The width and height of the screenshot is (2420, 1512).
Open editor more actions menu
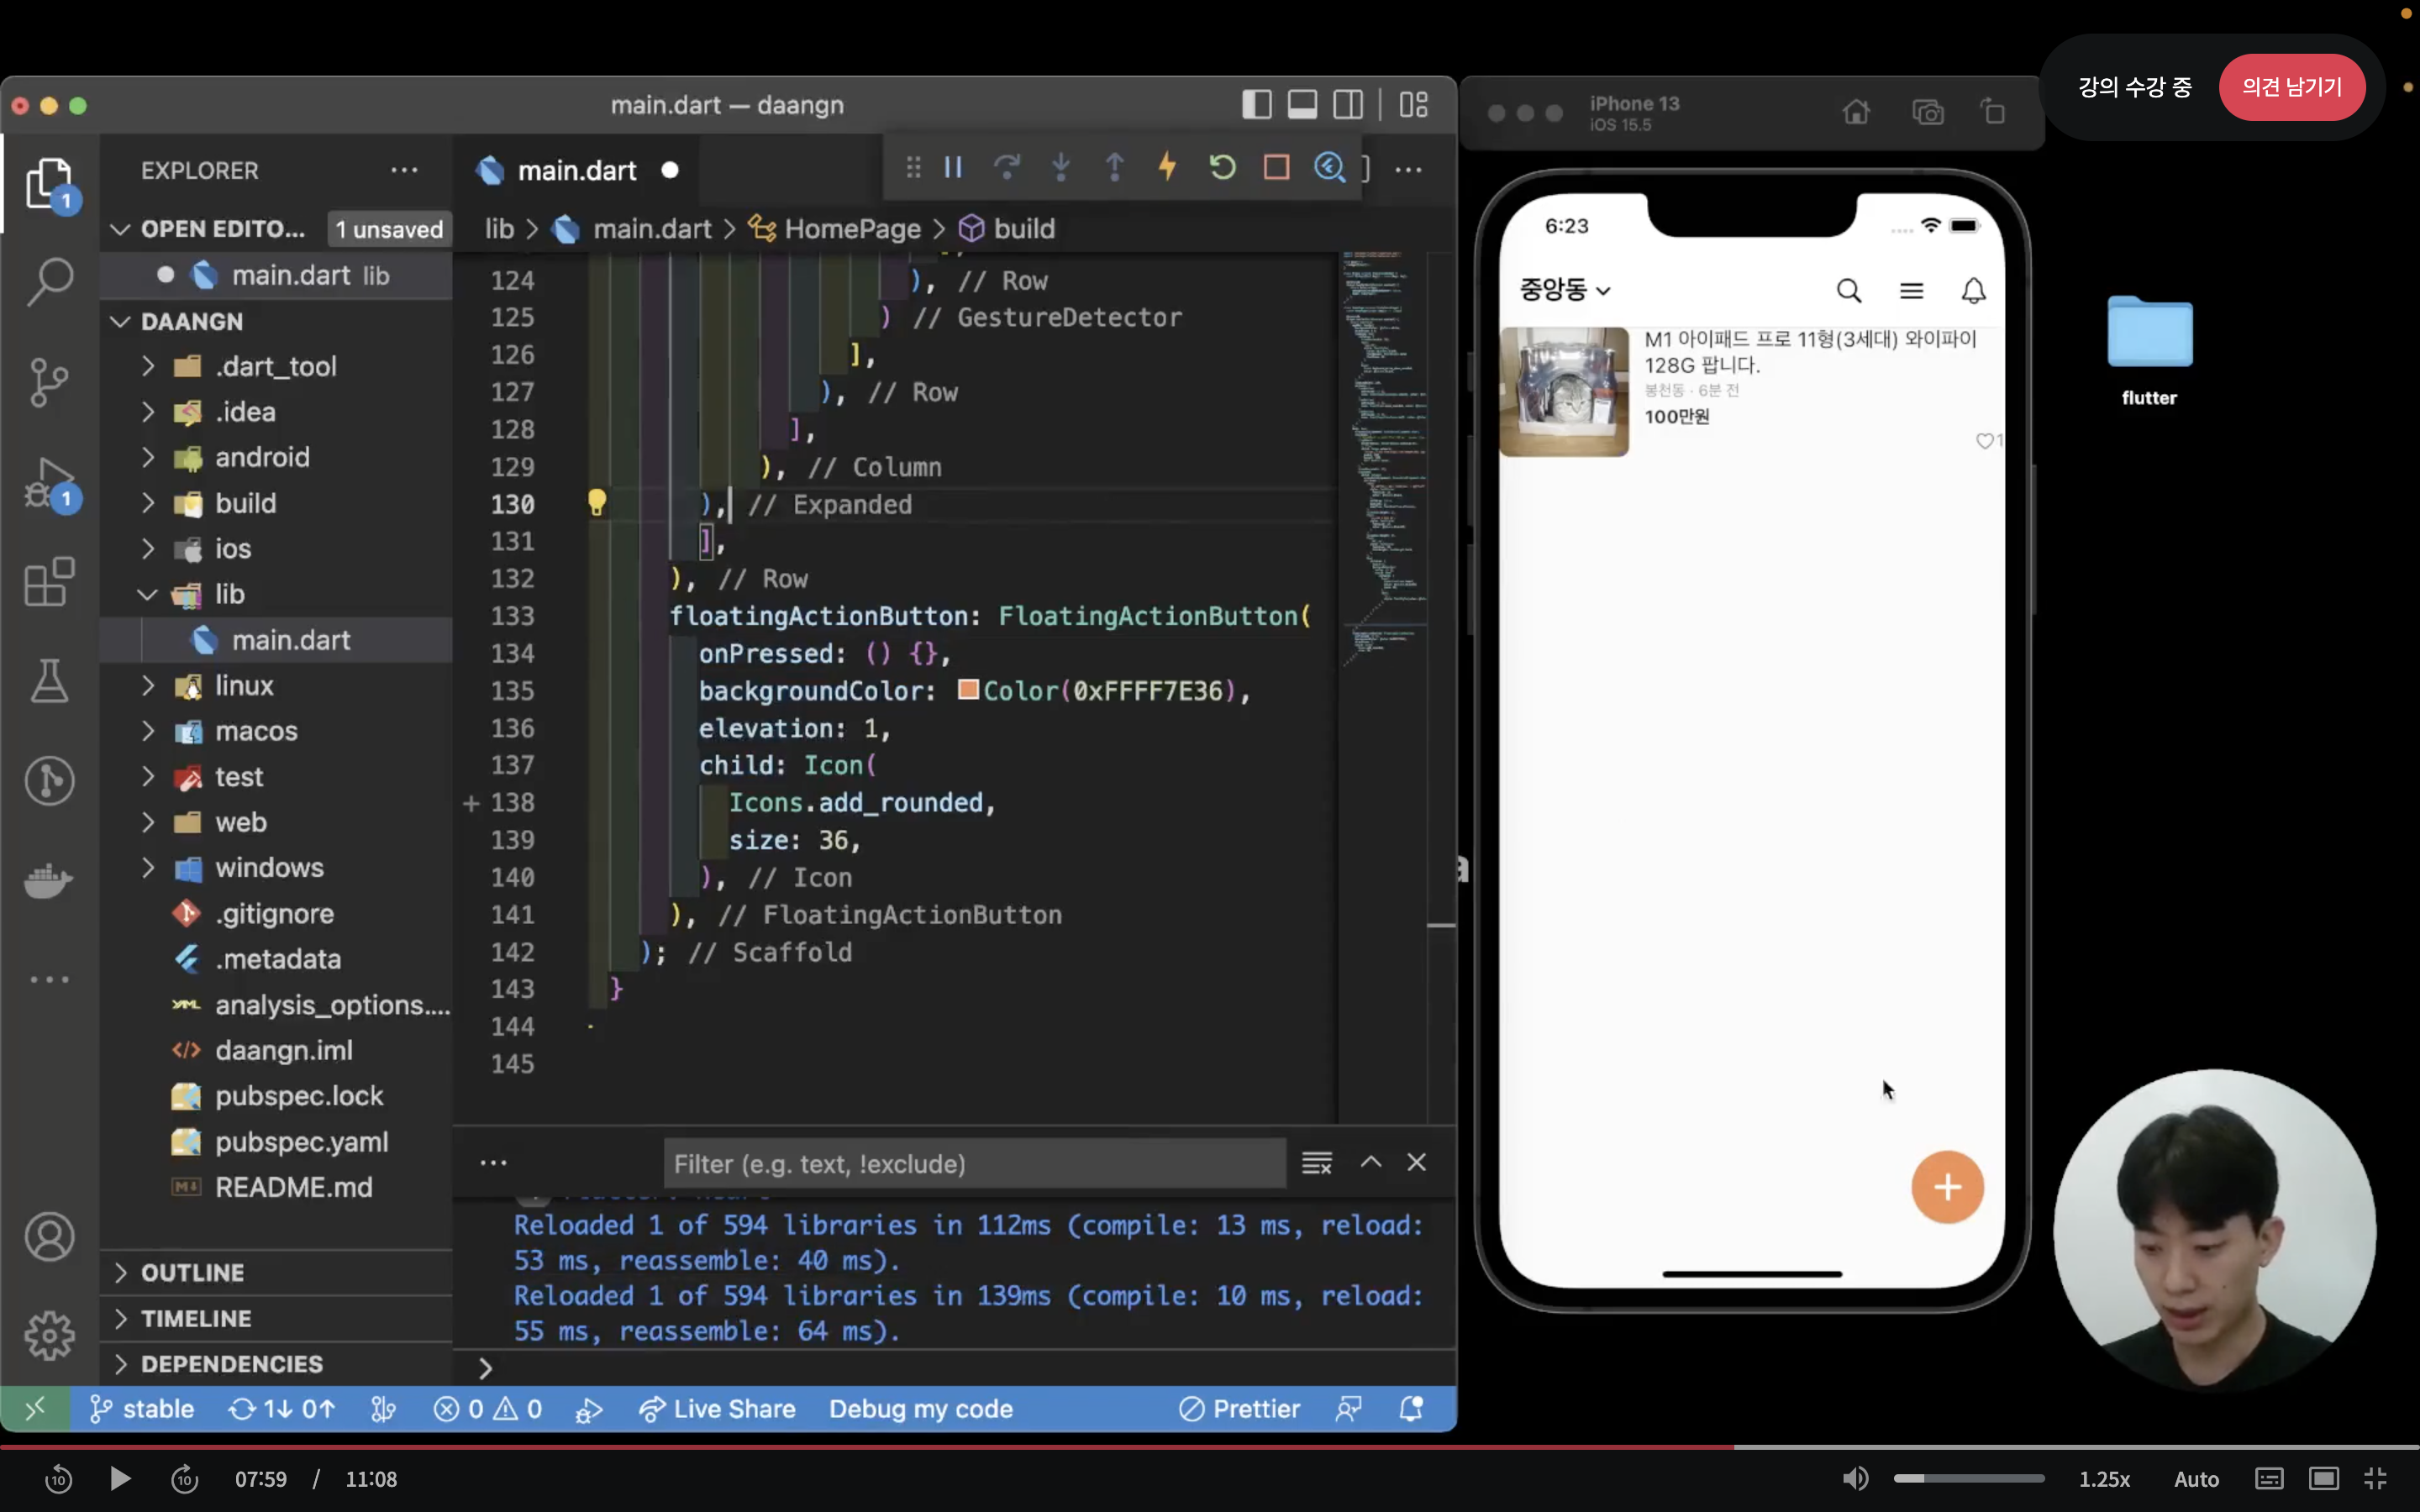(x=1408, y=170)
